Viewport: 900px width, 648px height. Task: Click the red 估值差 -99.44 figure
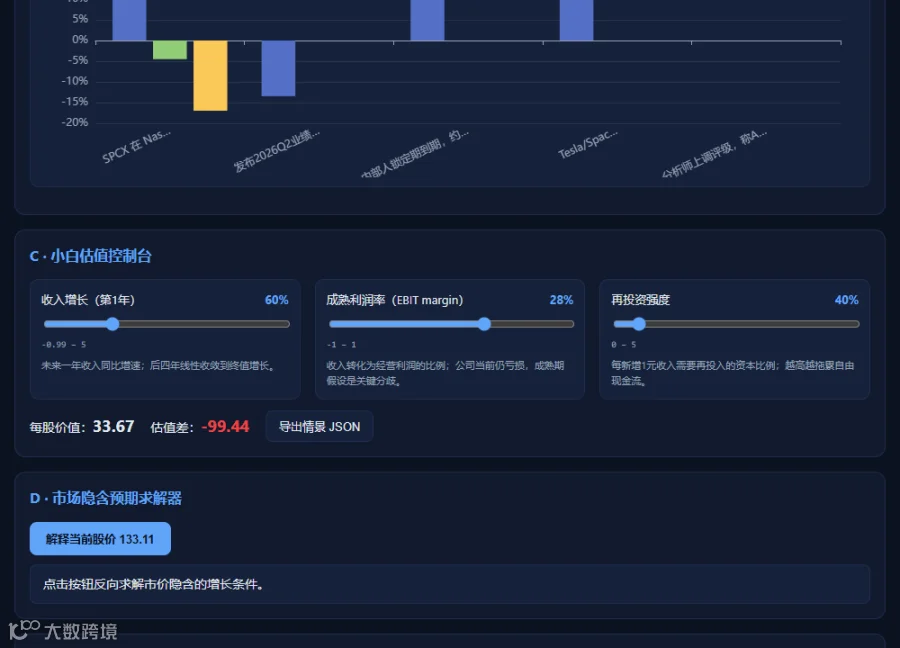click(x=226, y=426)
